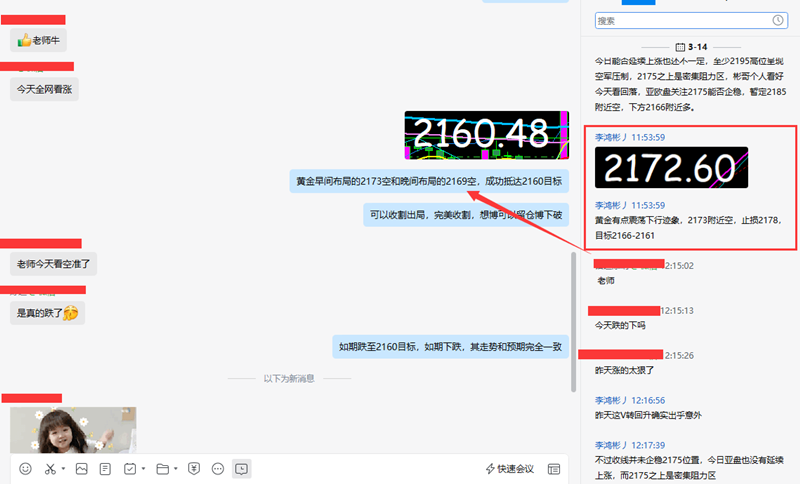Viewport: 800px width, 484px height.
Task: Click the folder file icon
Action: (163, 468)
